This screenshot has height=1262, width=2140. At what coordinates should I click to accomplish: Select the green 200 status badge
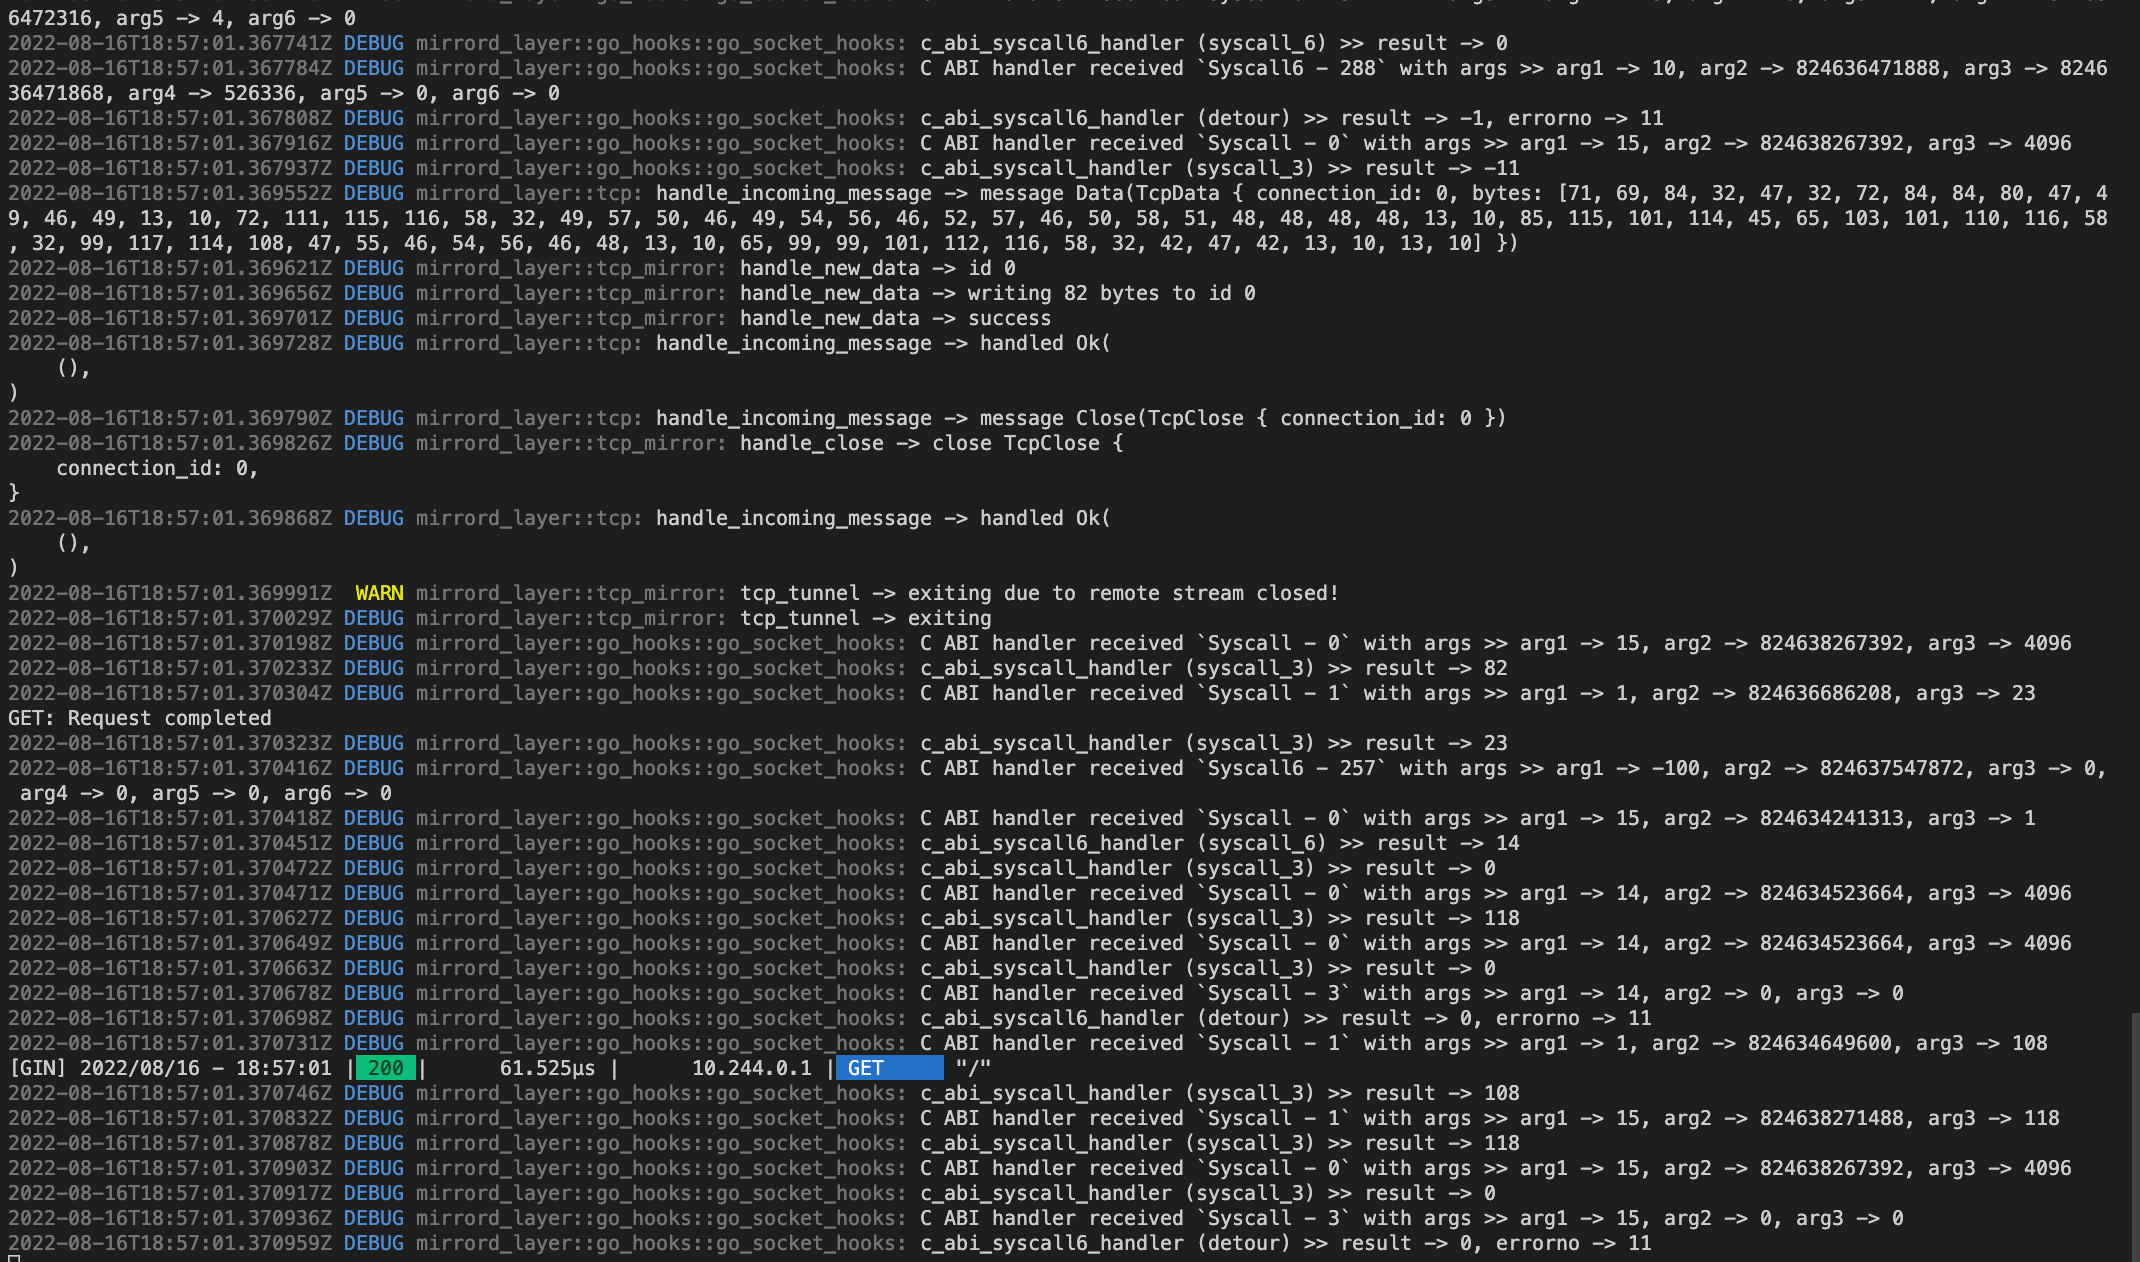pyautogui.click(x=385, y=1067)
